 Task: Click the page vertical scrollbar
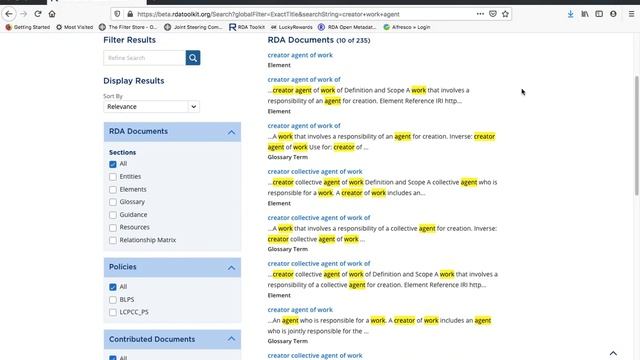[x=637, y=135]
